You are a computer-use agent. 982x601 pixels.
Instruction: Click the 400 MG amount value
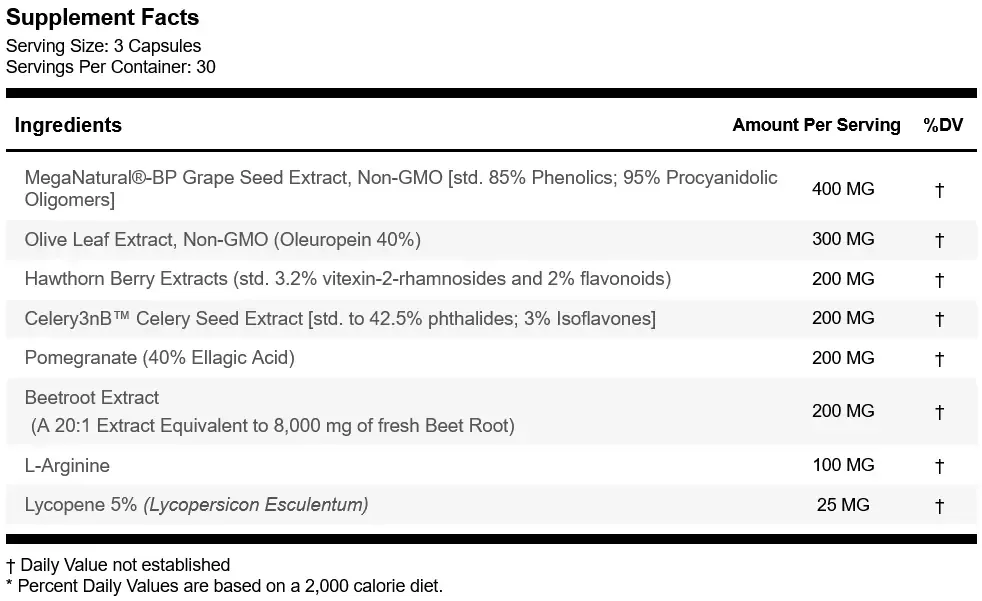[843, 189]
